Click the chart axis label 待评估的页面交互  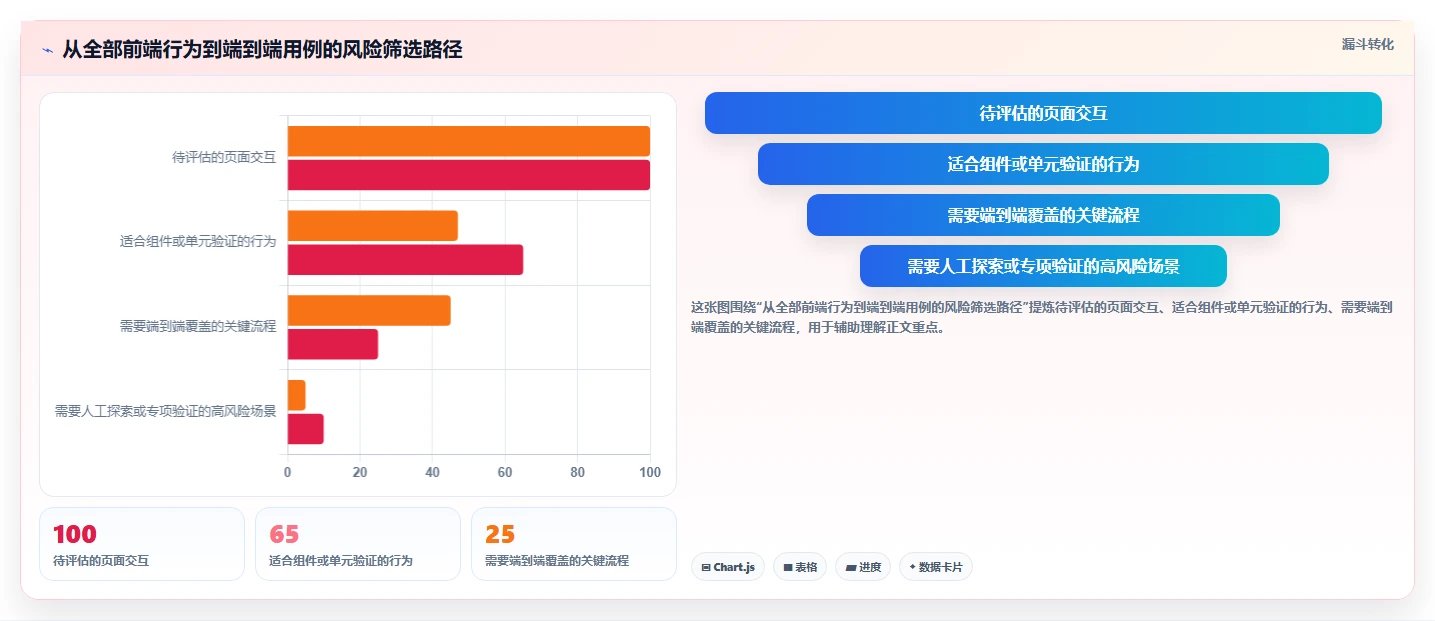pyautogui.click(x=224, y=157)
